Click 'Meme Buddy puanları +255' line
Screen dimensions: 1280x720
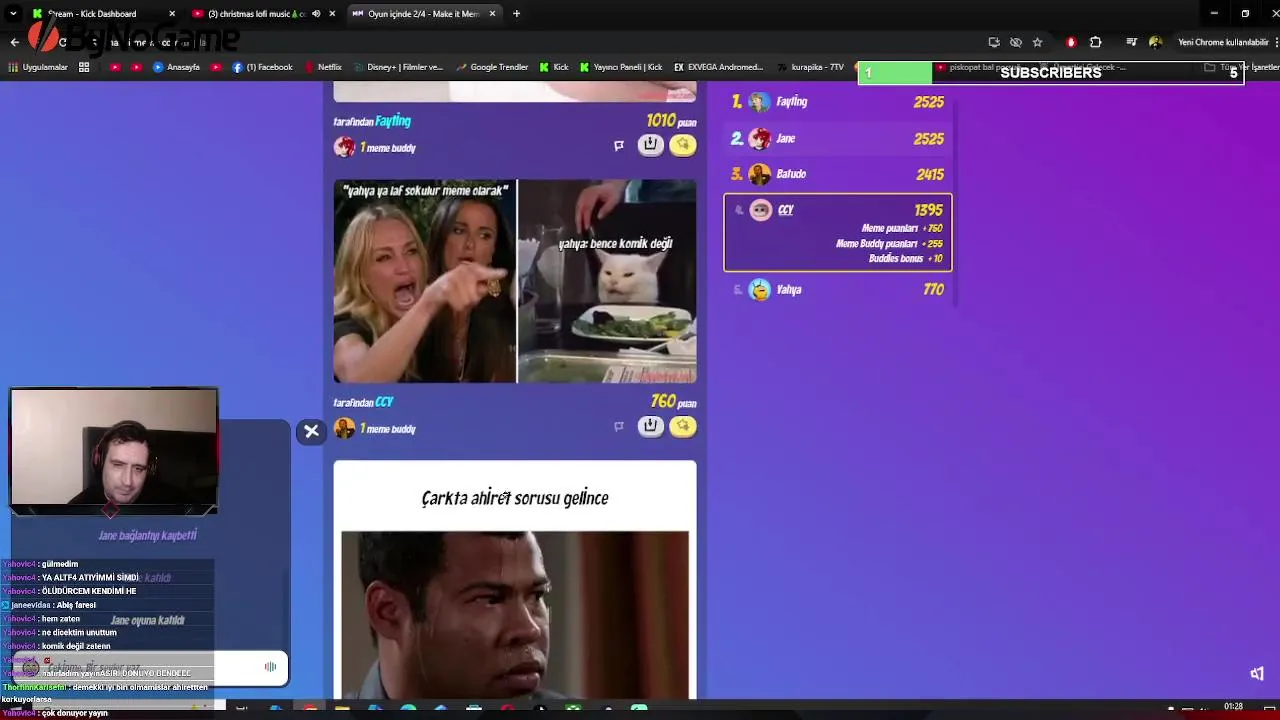pos(889,243)
